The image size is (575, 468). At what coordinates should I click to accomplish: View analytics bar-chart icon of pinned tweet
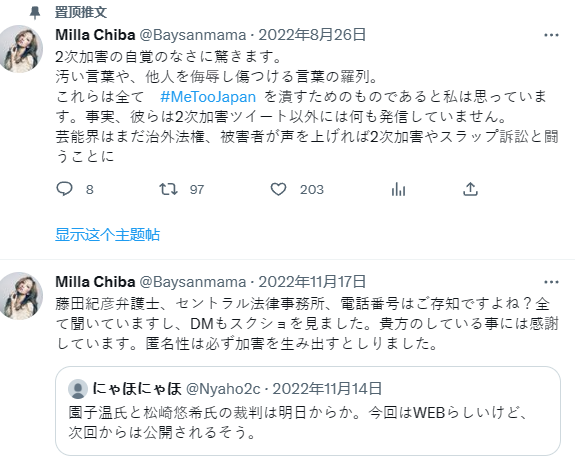(398, 189)
